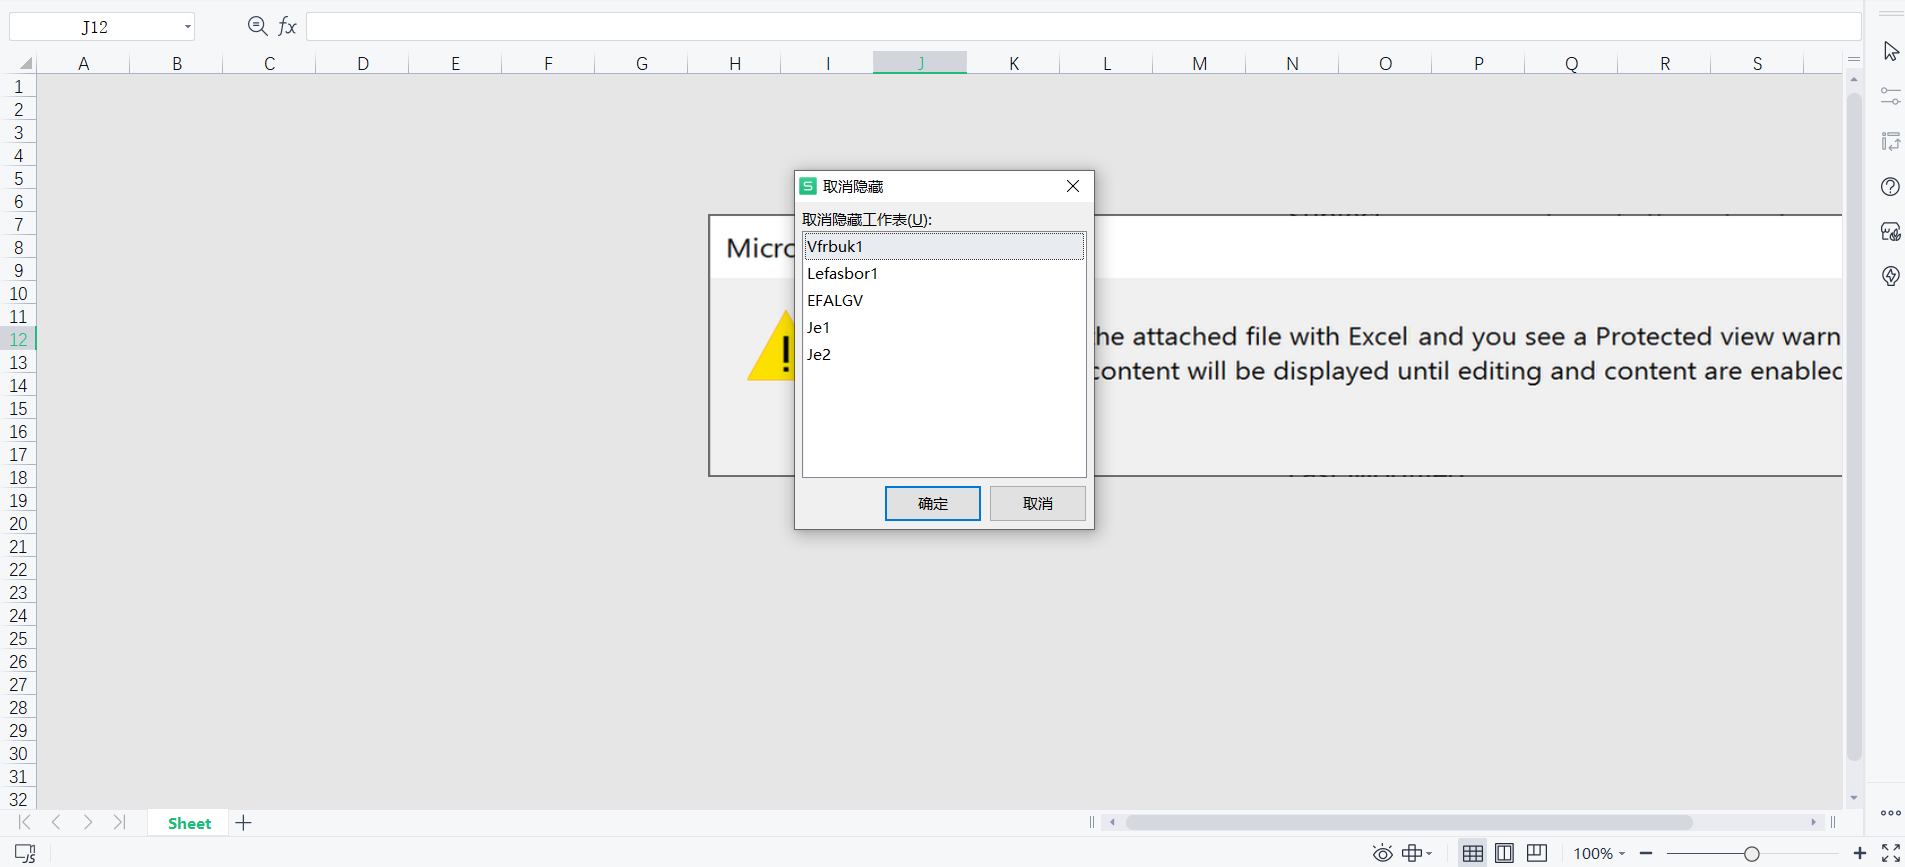Switch to page layout view

[1504, 853]
